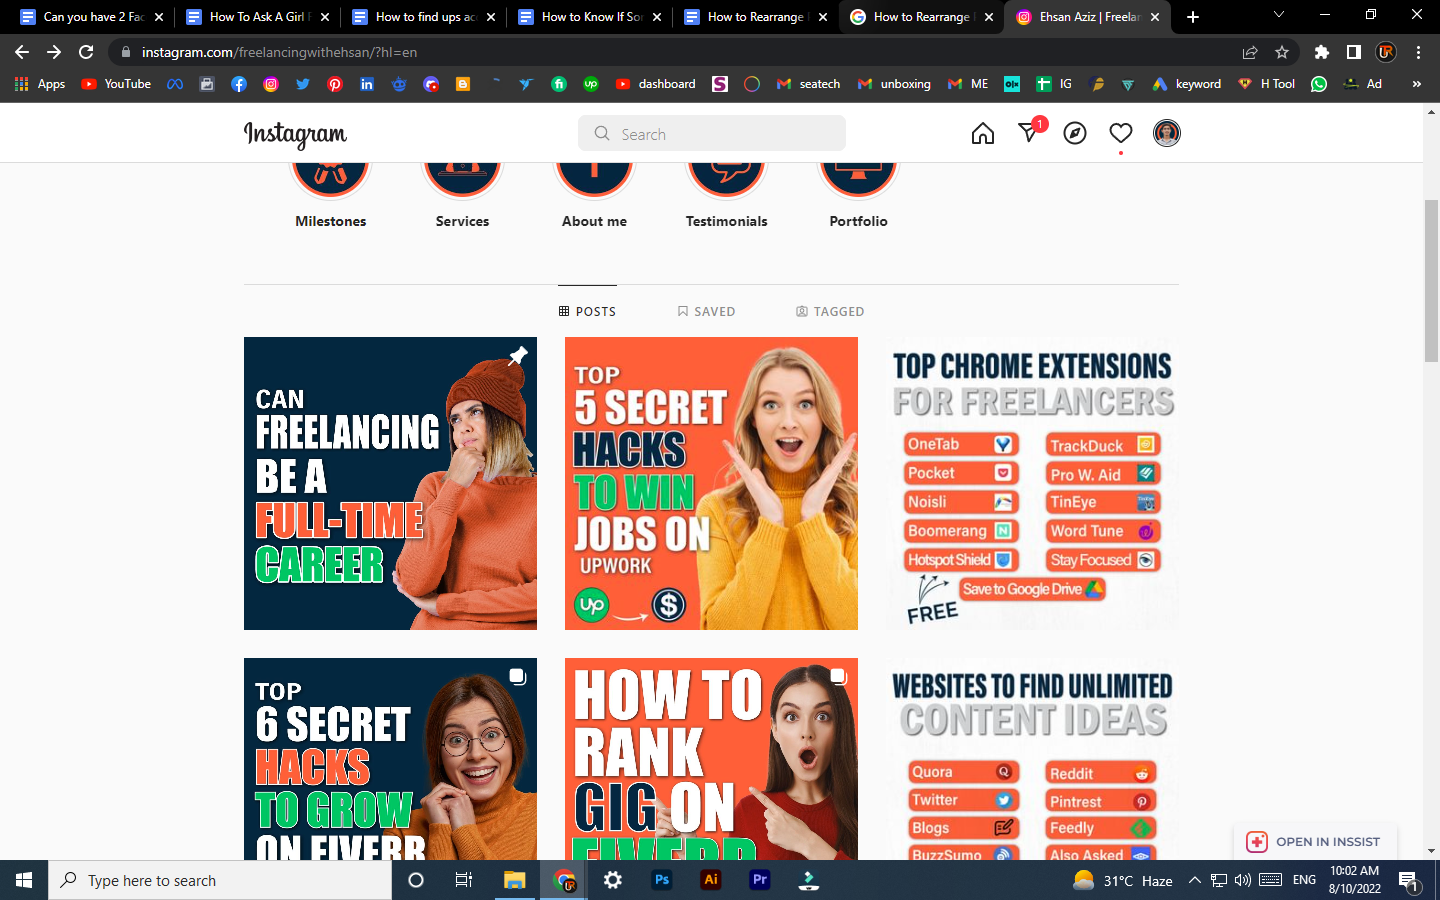Click the page vertical scrollbar thumb

click(x=1432, y=281)
